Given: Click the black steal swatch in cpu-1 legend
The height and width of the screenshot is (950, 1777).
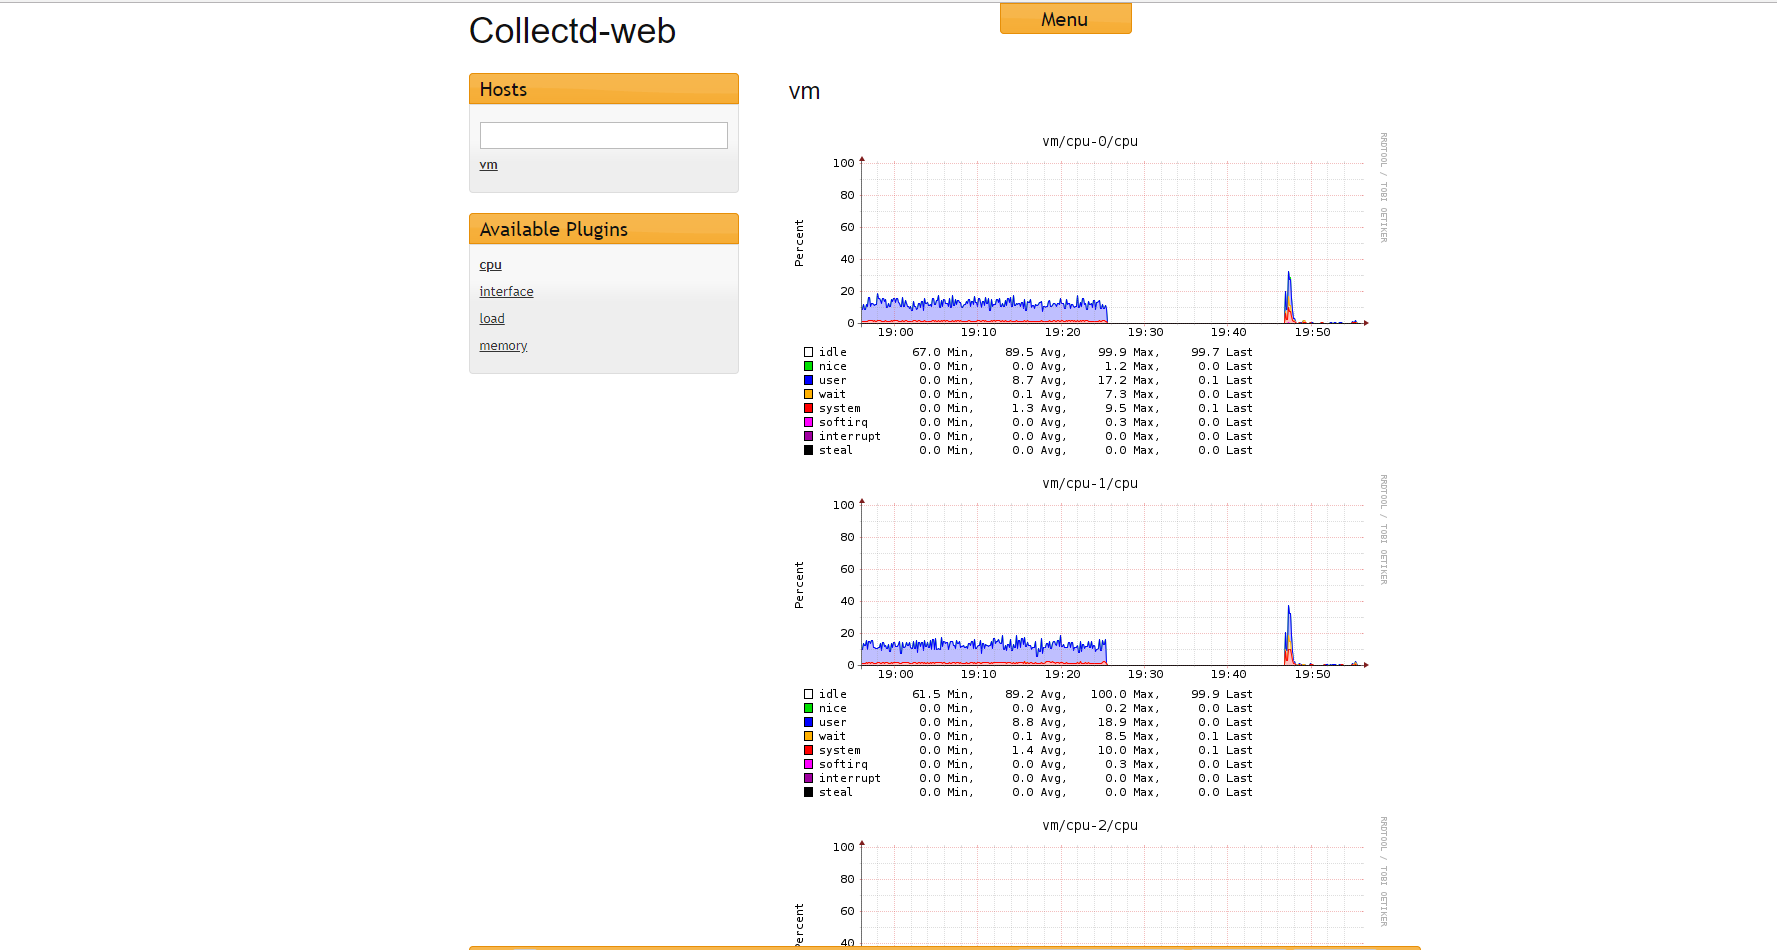Looking at the screenshot, I should click(x=808, y=792).
